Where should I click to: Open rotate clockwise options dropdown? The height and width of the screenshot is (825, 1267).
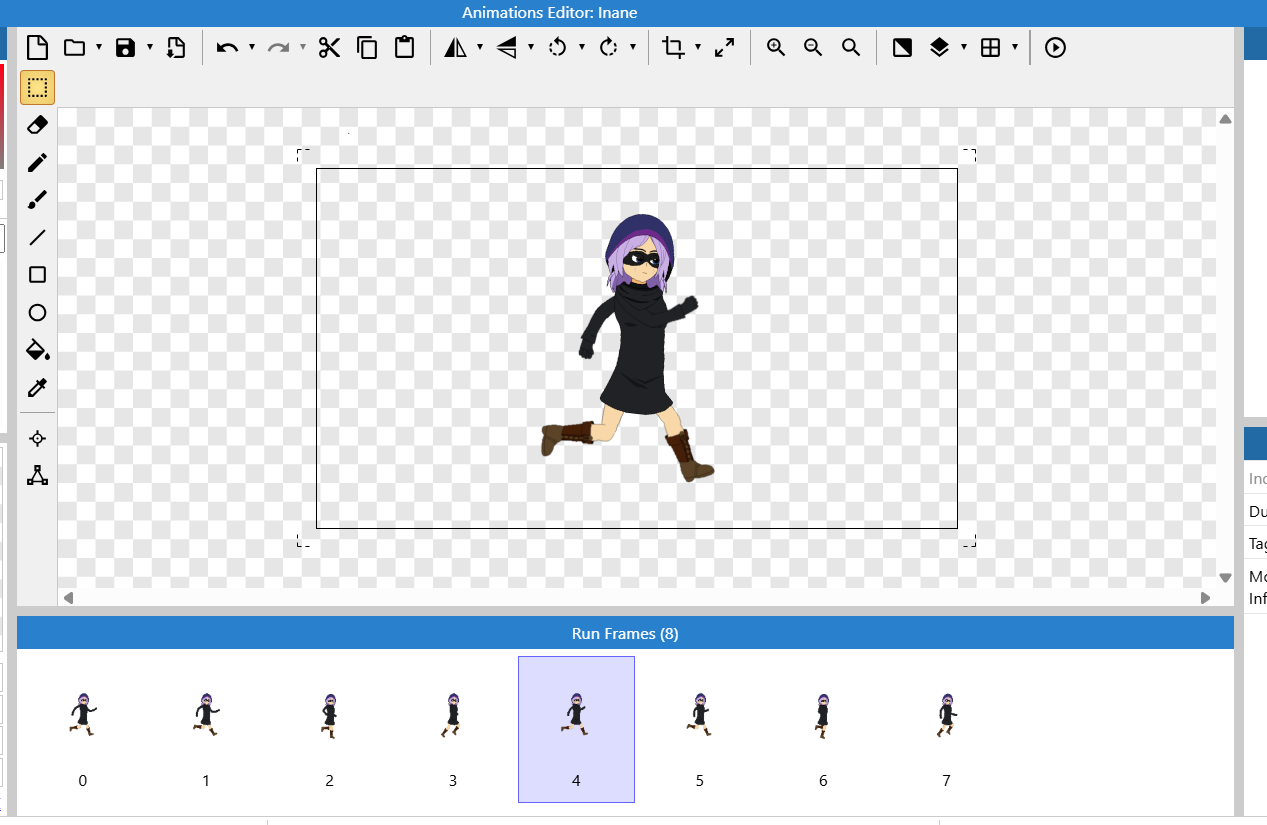point(633,47)
